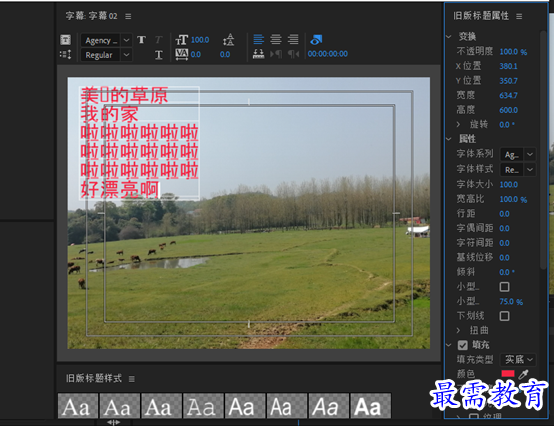Click the 宽高比 value 100.0 %
Viewport: 554px width, 426px height.
[513, 199]
